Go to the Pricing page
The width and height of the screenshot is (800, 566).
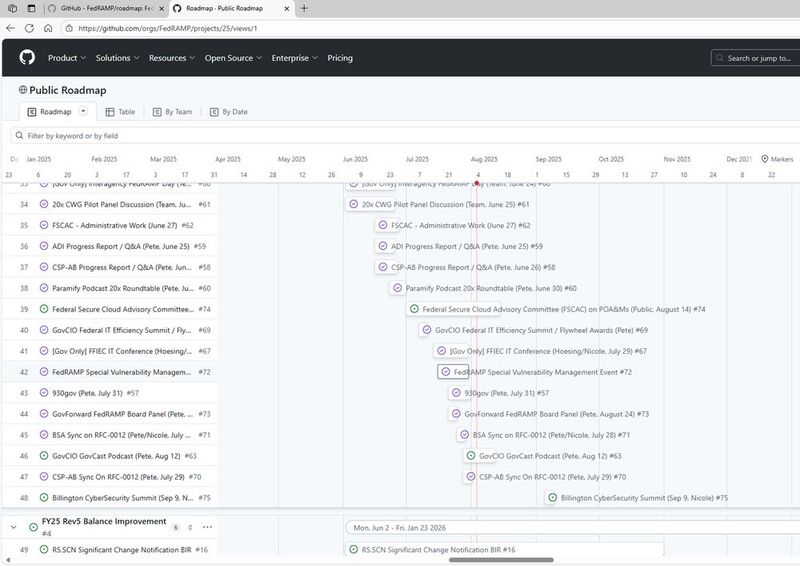340,58
